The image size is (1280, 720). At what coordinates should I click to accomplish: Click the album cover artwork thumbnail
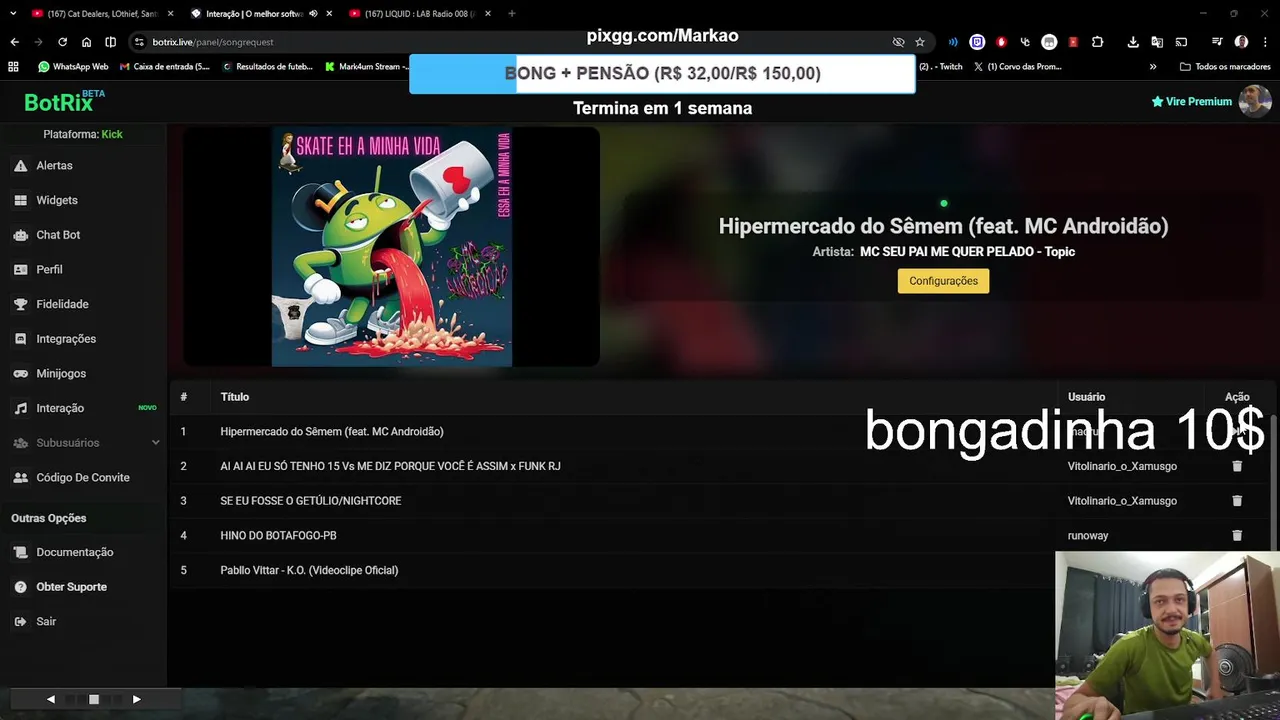(392, 247)
